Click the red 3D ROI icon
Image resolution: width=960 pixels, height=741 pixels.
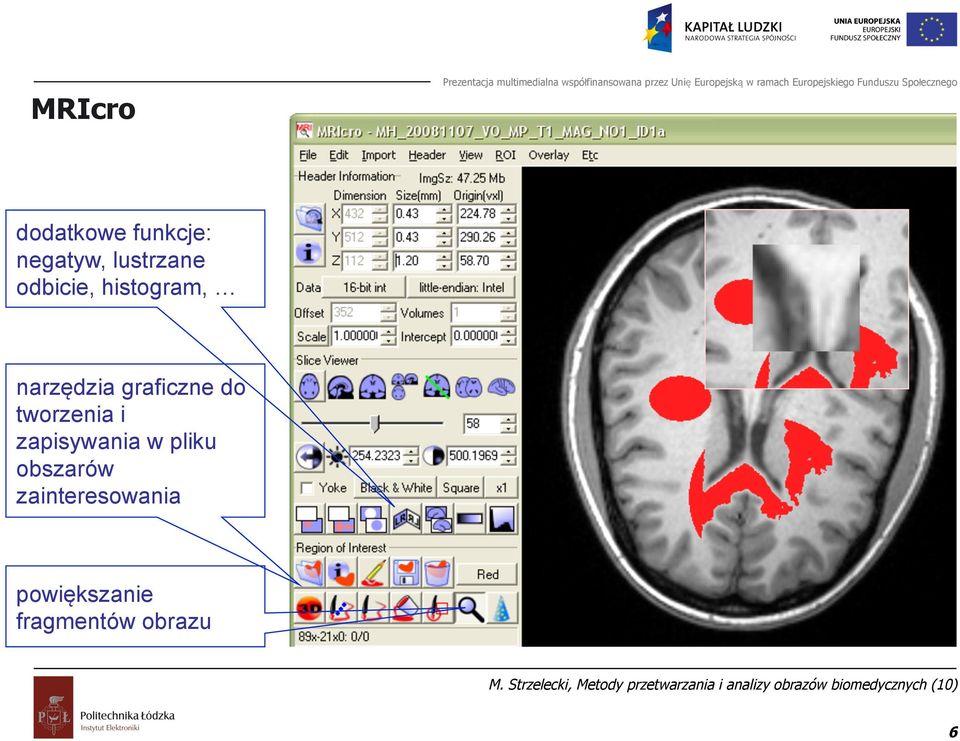[309, 608]
